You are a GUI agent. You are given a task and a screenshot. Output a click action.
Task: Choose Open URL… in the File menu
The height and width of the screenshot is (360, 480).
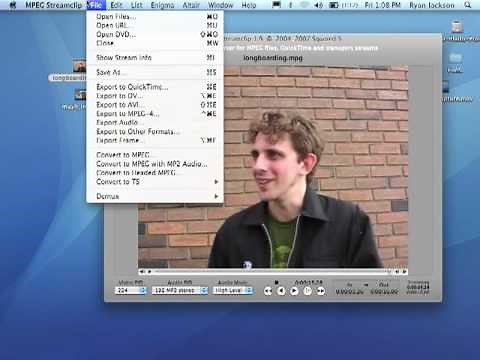155,25
